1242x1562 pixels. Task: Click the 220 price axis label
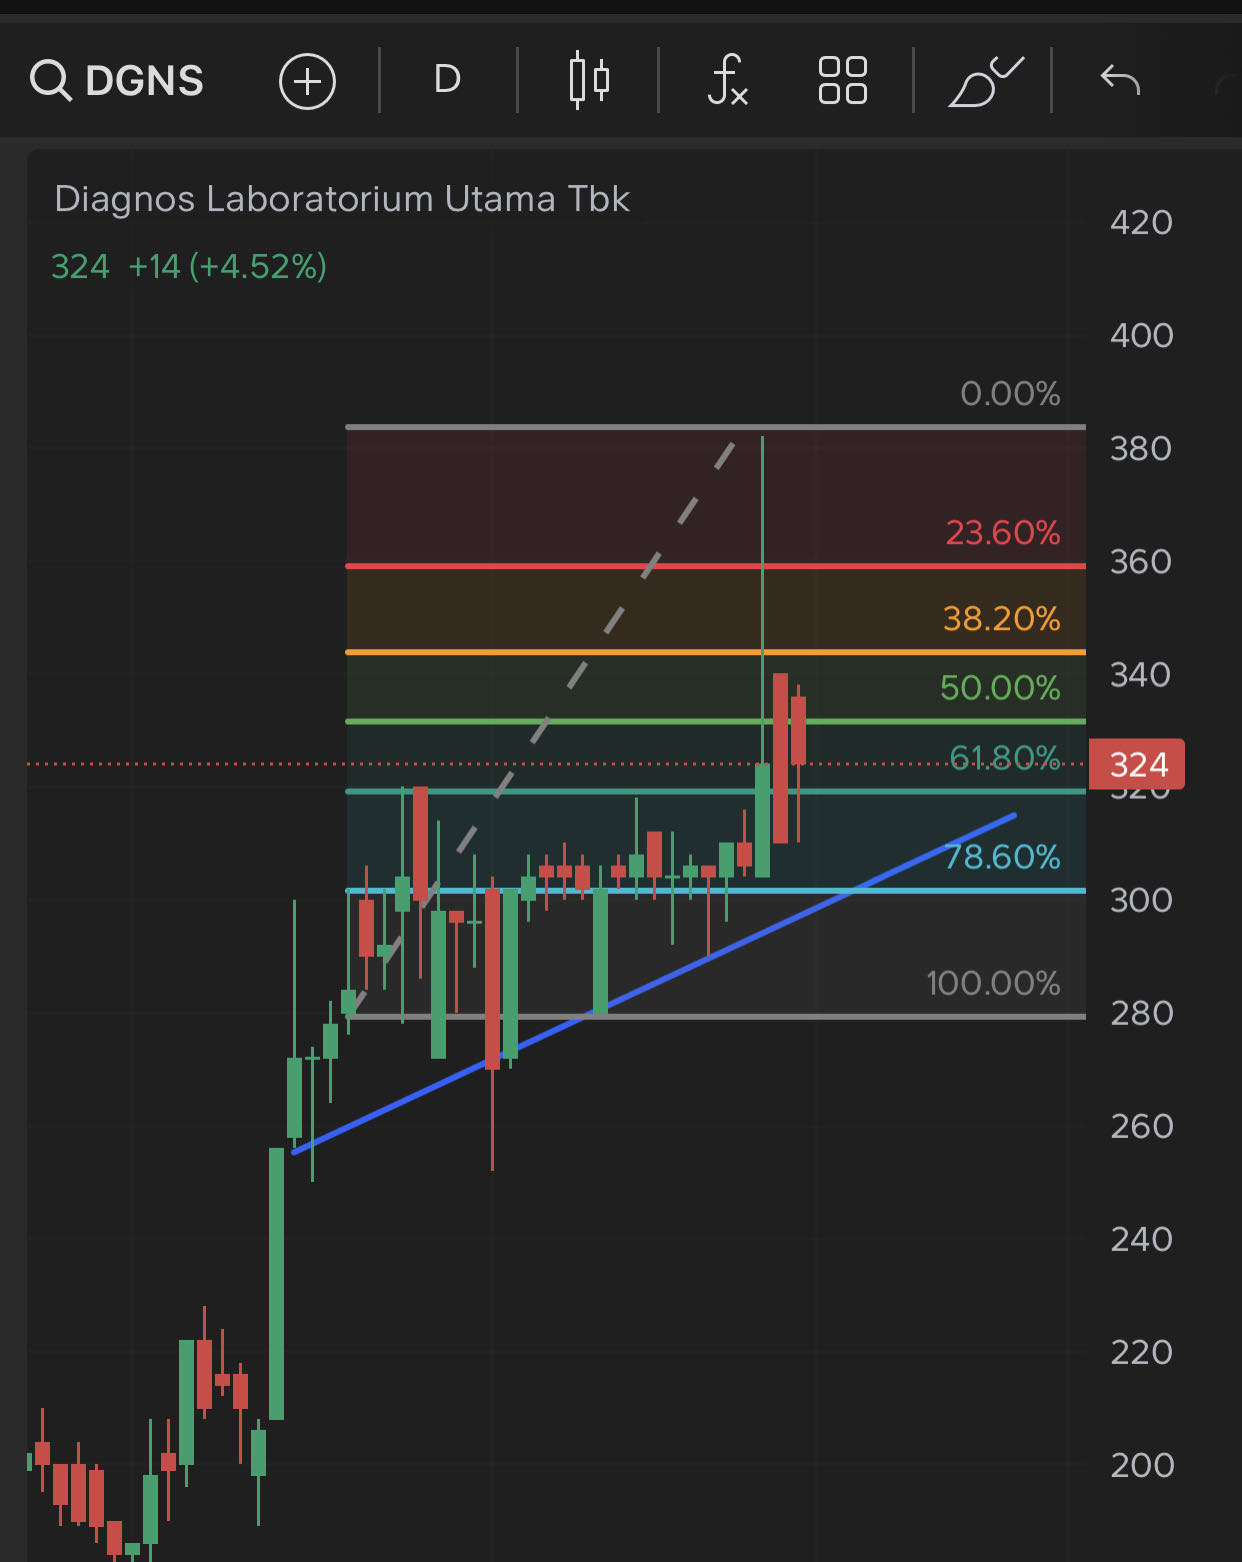click(1141, 1352)
